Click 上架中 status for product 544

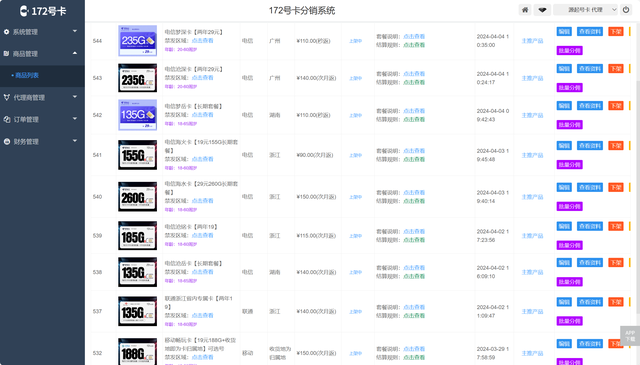pos(355,41)
